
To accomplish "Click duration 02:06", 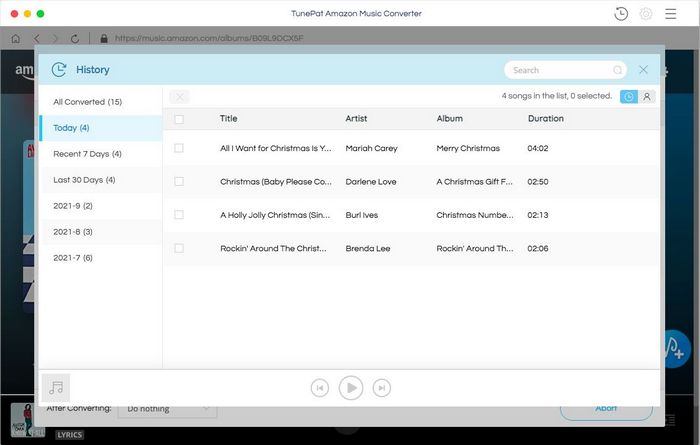I will coord(538,249).
